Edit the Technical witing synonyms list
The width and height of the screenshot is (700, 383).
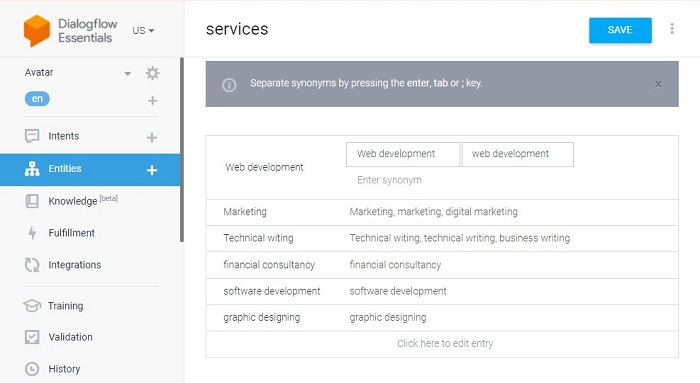coord(459,238)
